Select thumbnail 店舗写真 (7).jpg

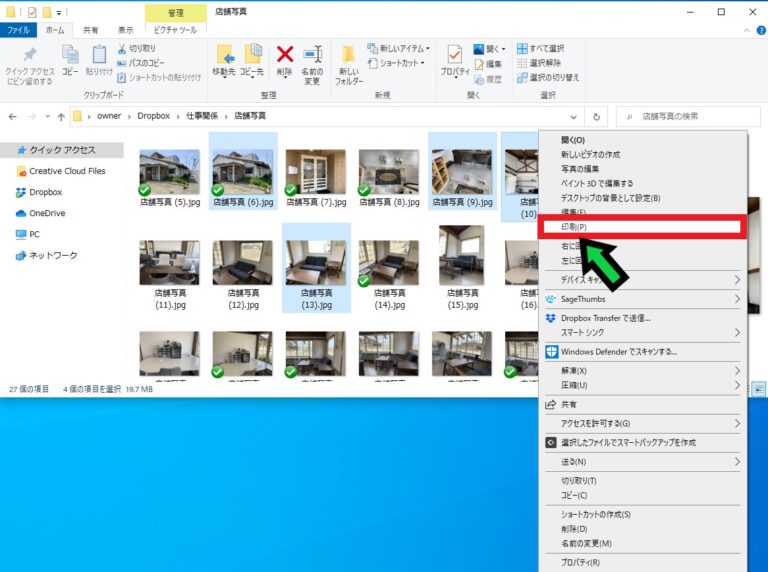(x=316, y=172)
